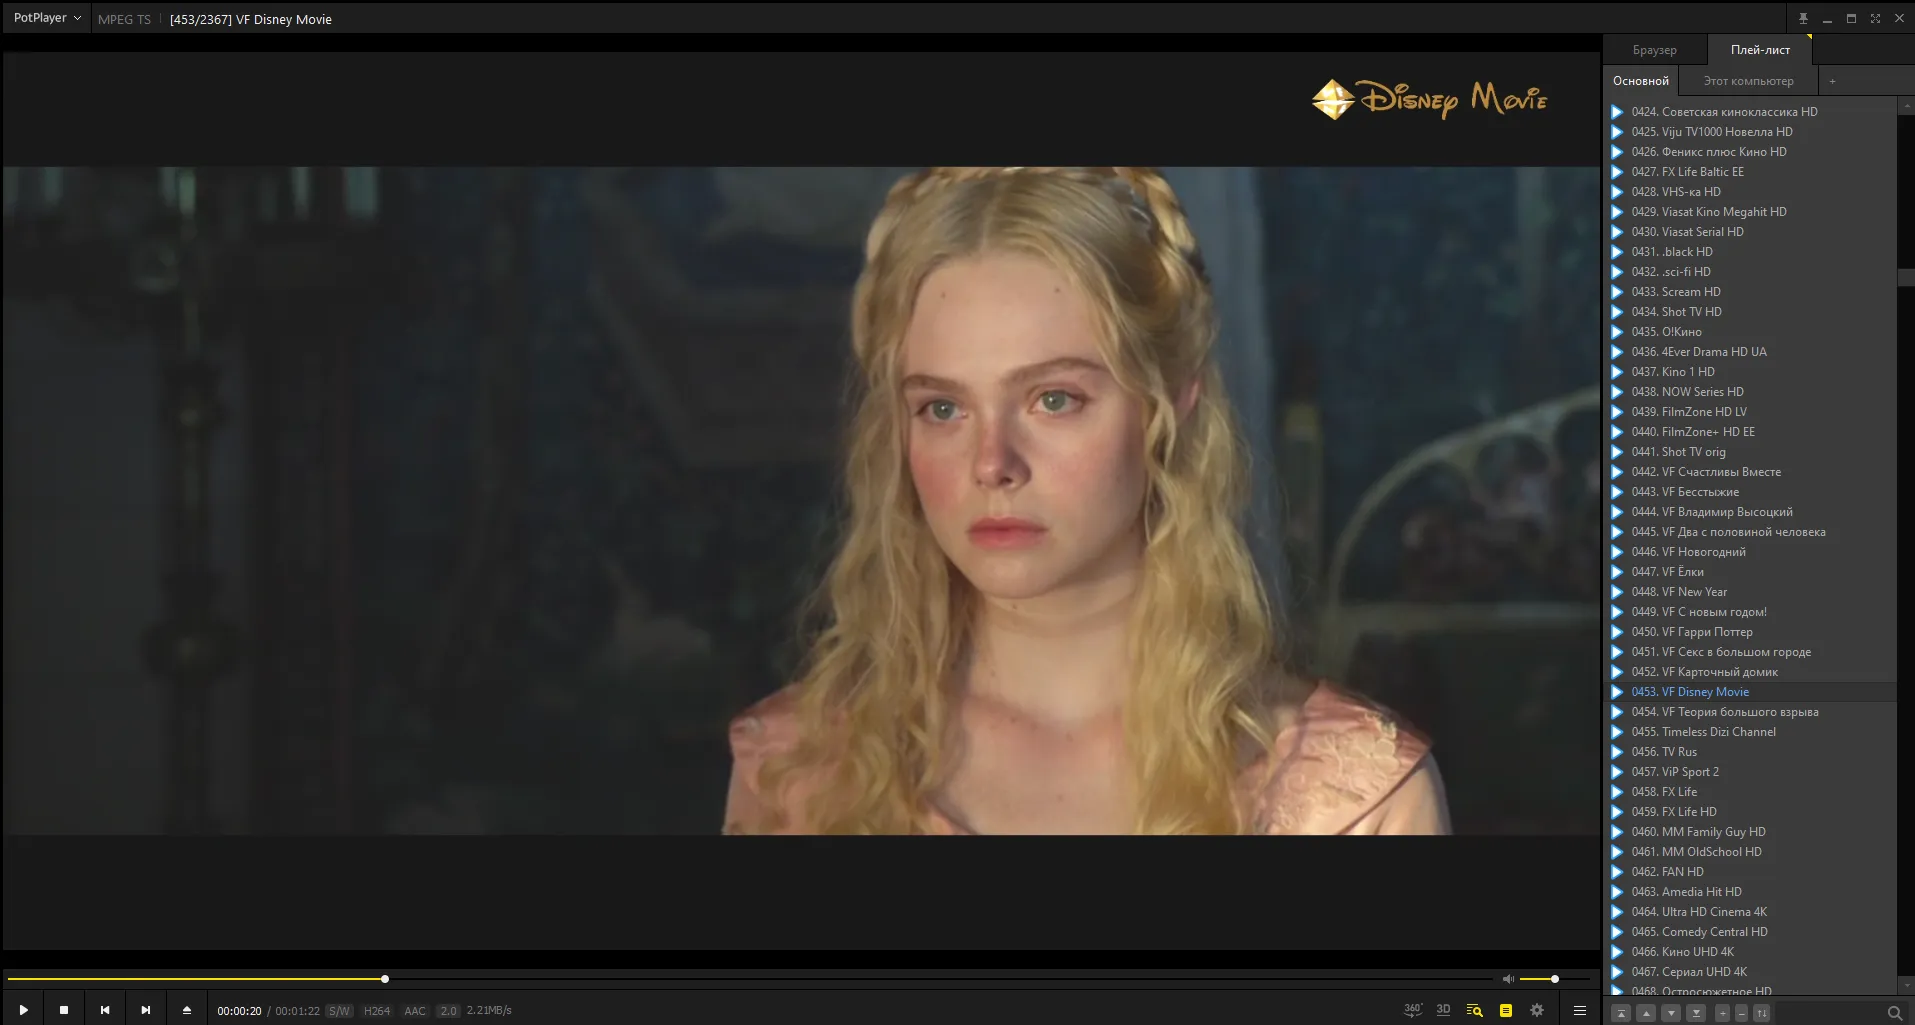Move selected playlist item down

click(1671, 1013)
